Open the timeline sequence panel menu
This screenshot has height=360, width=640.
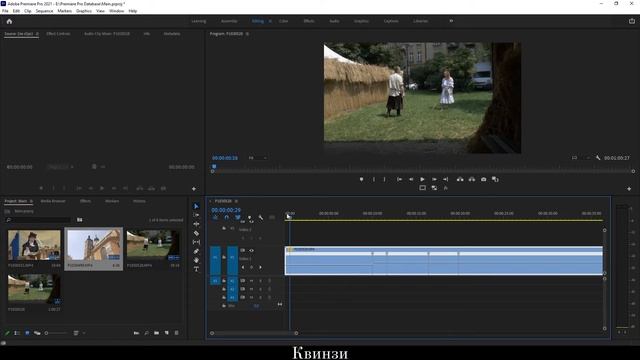[236, 201]
